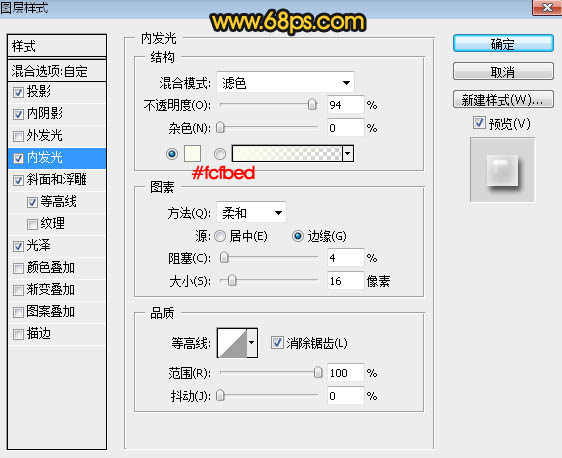Click the 取消 cancel button

503,71
